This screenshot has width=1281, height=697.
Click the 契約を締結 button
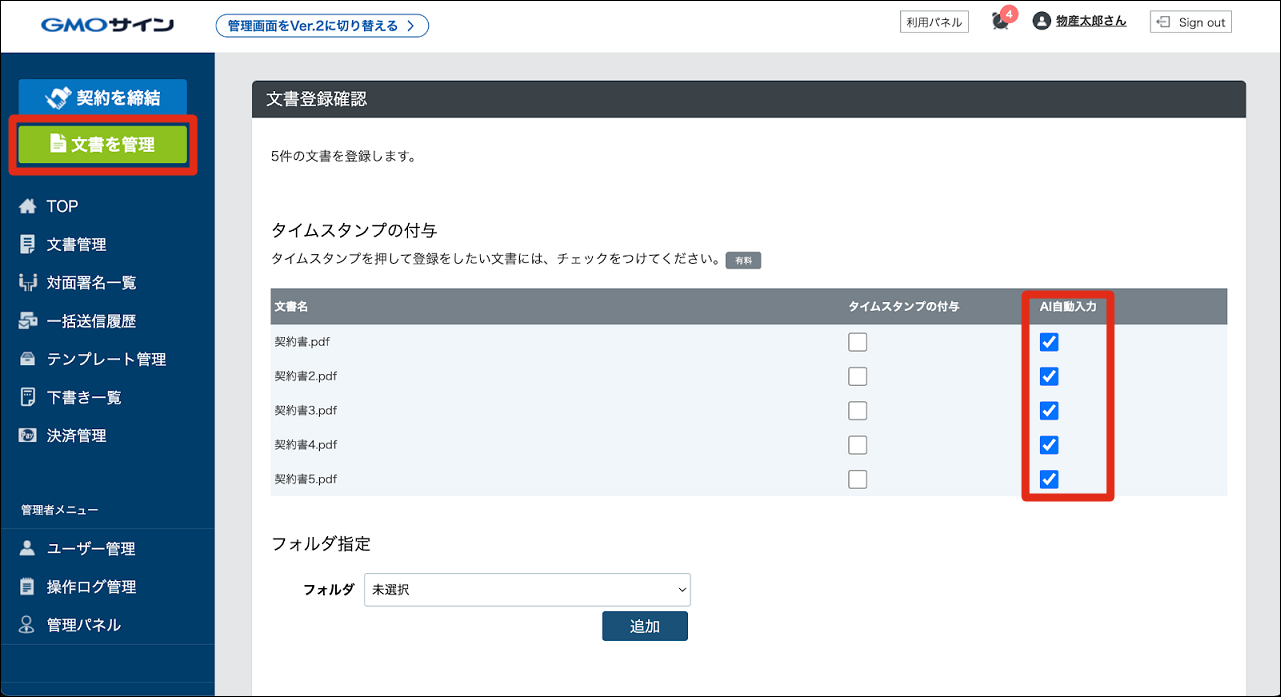(103, 98)
